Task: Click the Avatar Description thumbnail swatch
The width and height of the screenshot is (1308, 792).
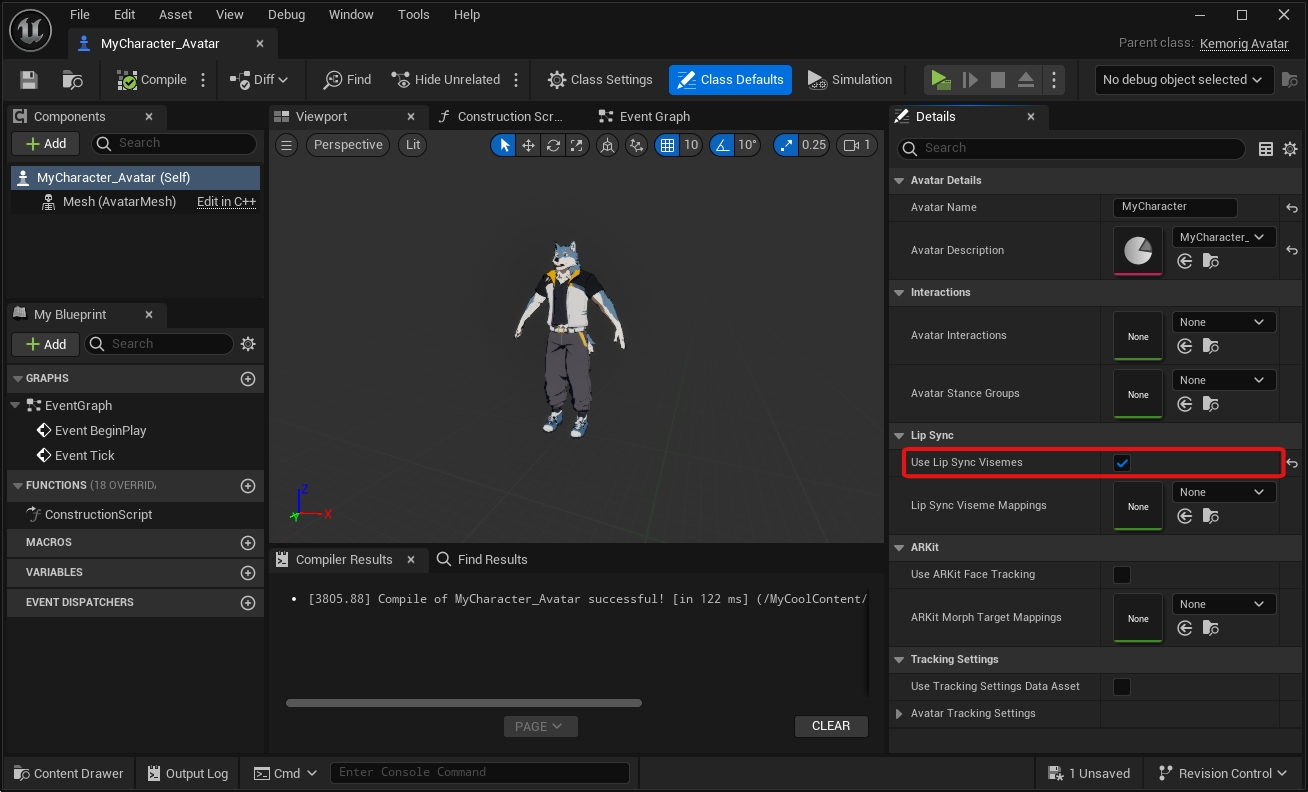Action: [1138, 251]
